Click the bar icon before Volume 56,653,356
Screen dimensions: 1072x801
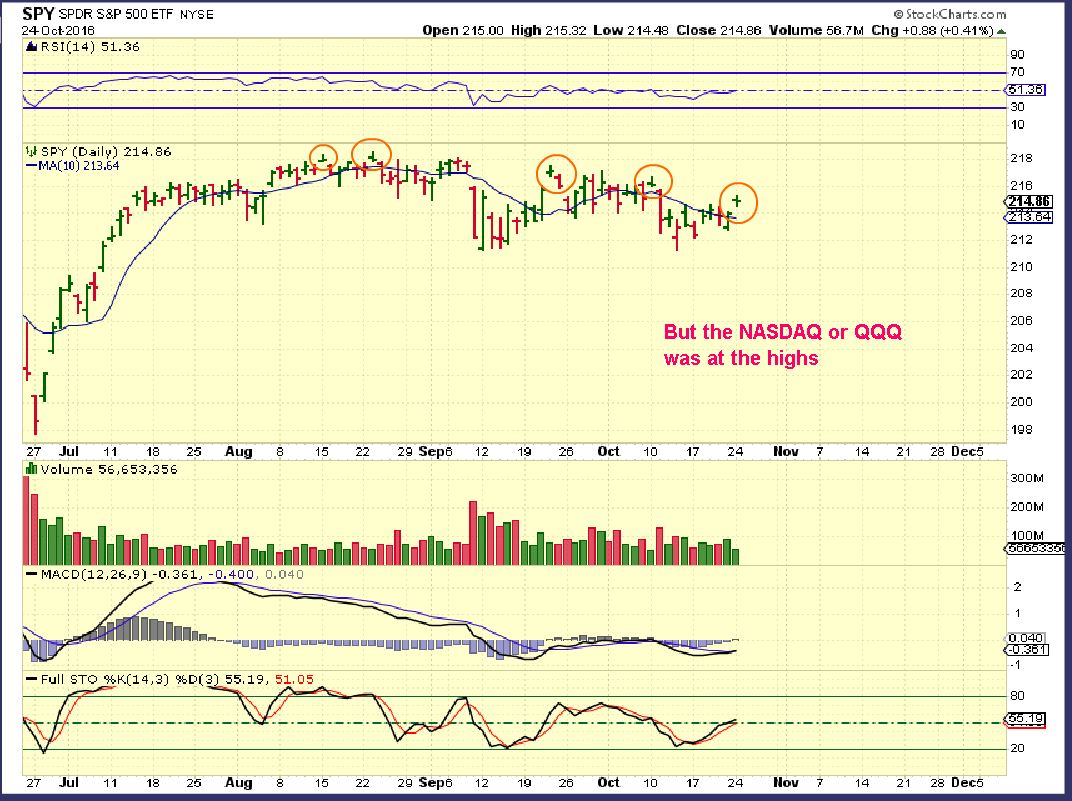pos(31,469)
